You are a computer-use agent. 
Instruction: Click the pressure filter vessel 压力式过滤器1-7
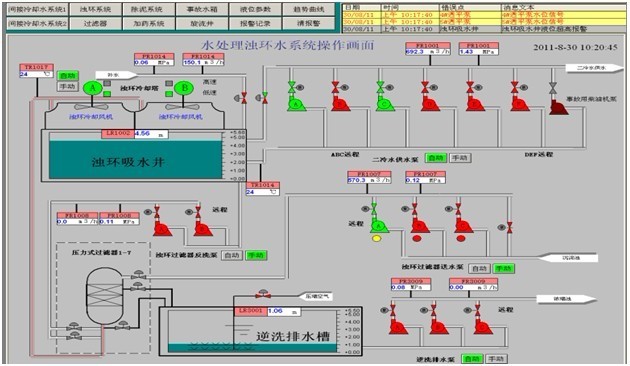tap(104, 296)
